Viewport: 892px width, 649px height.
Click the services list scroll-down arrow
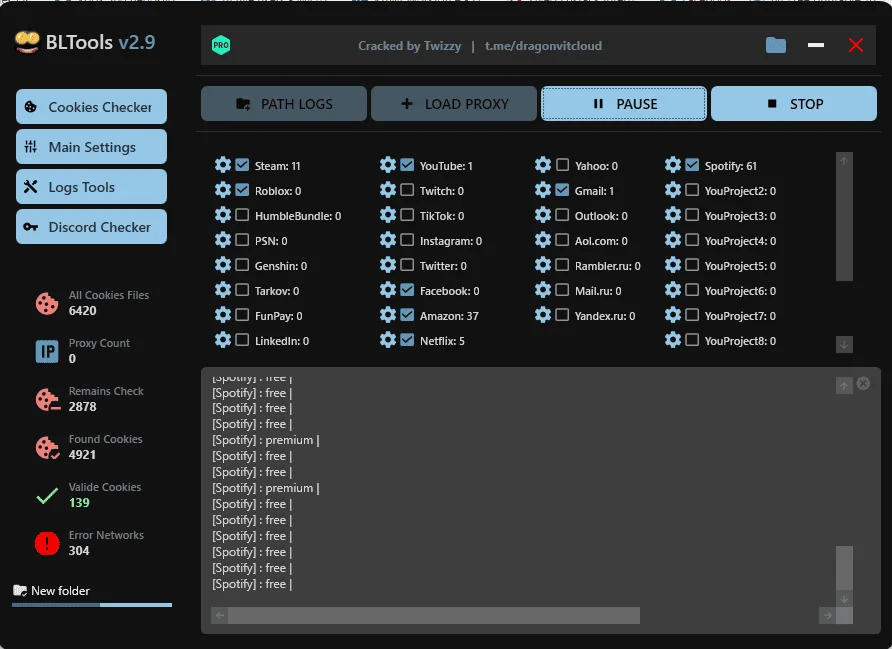pyautogui.click(x=844, y=345)
